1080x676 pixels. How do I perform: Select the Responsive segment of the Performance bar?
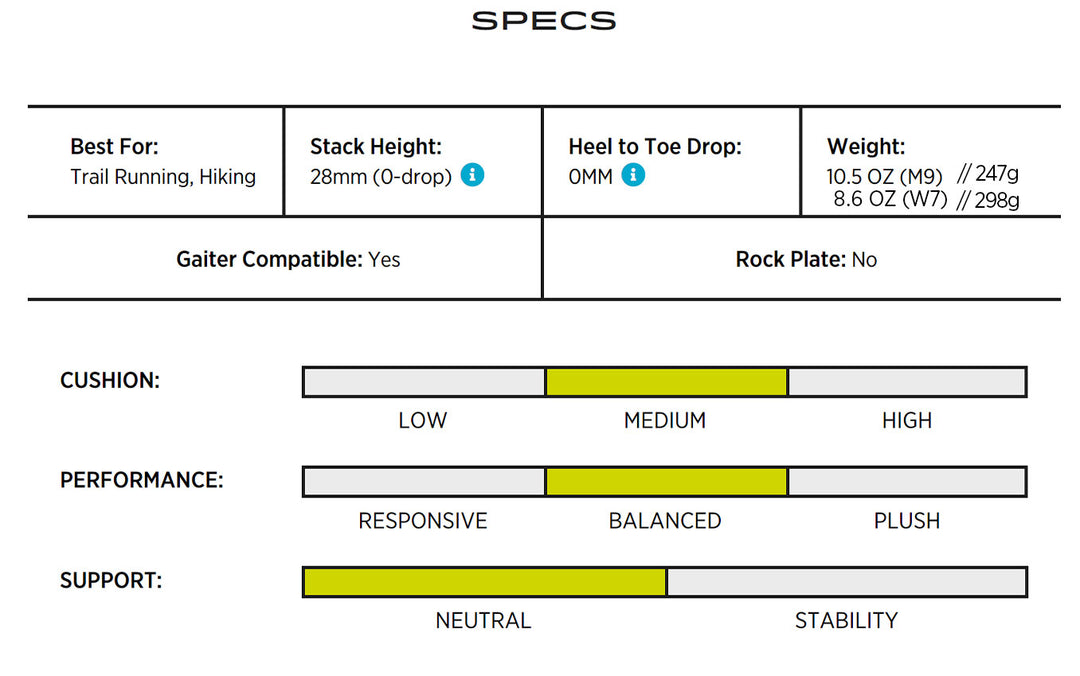424,481
